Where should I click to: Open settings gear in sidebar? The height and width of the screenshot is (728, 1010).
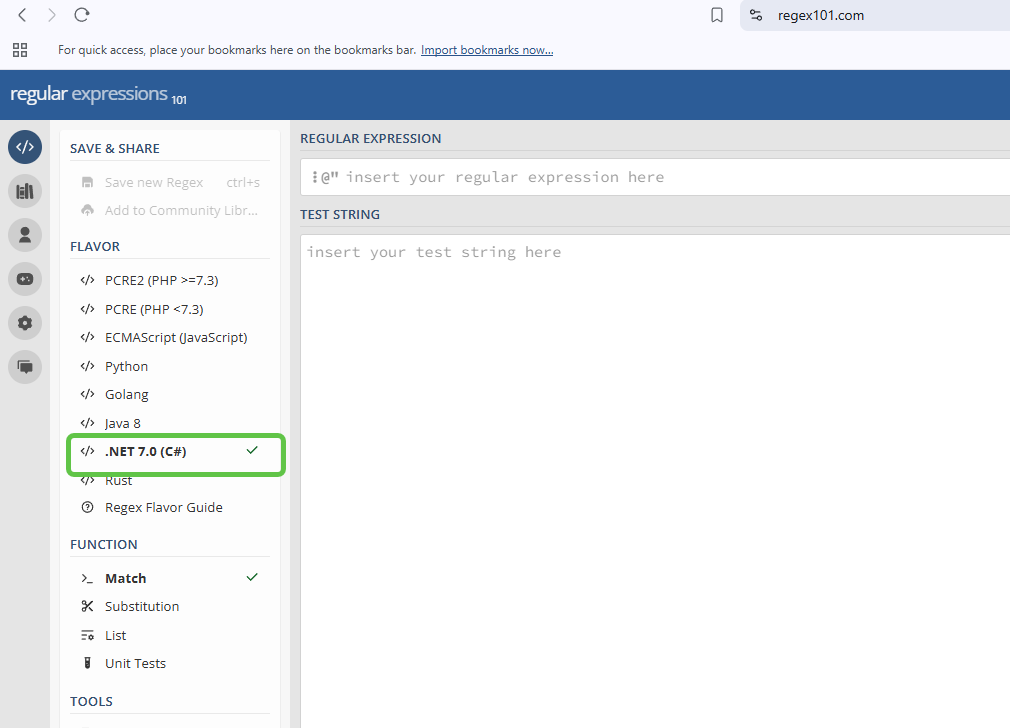point(25,323)
